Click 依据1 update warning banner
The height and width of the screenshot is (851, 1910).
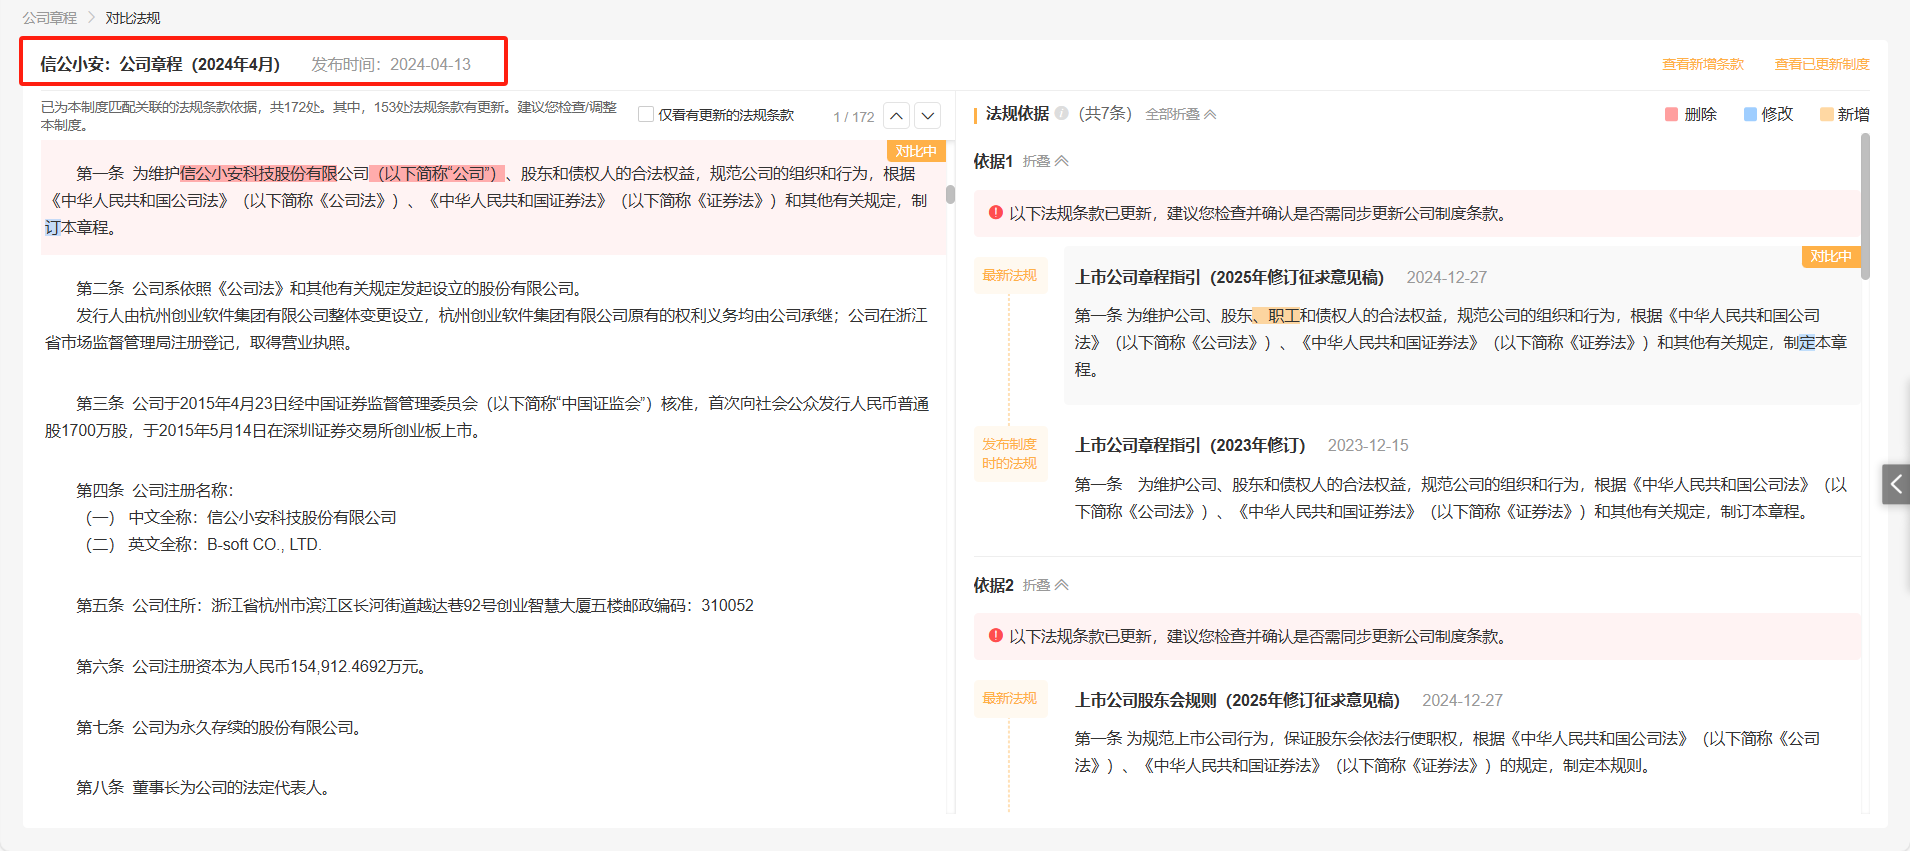pos(1417,213)
